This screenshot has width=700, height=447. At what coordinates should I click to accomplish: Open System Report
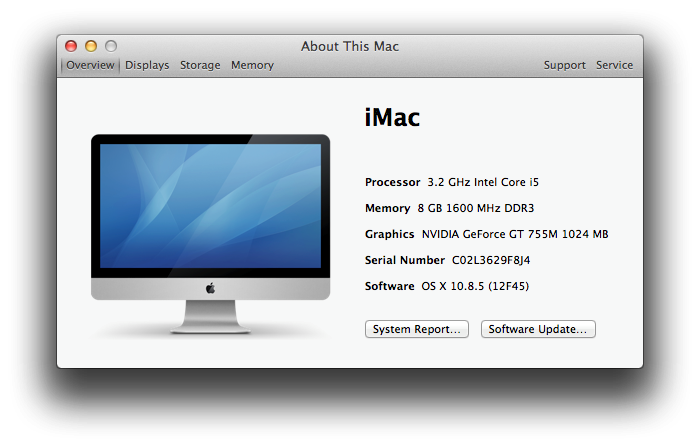click(416, 329)
